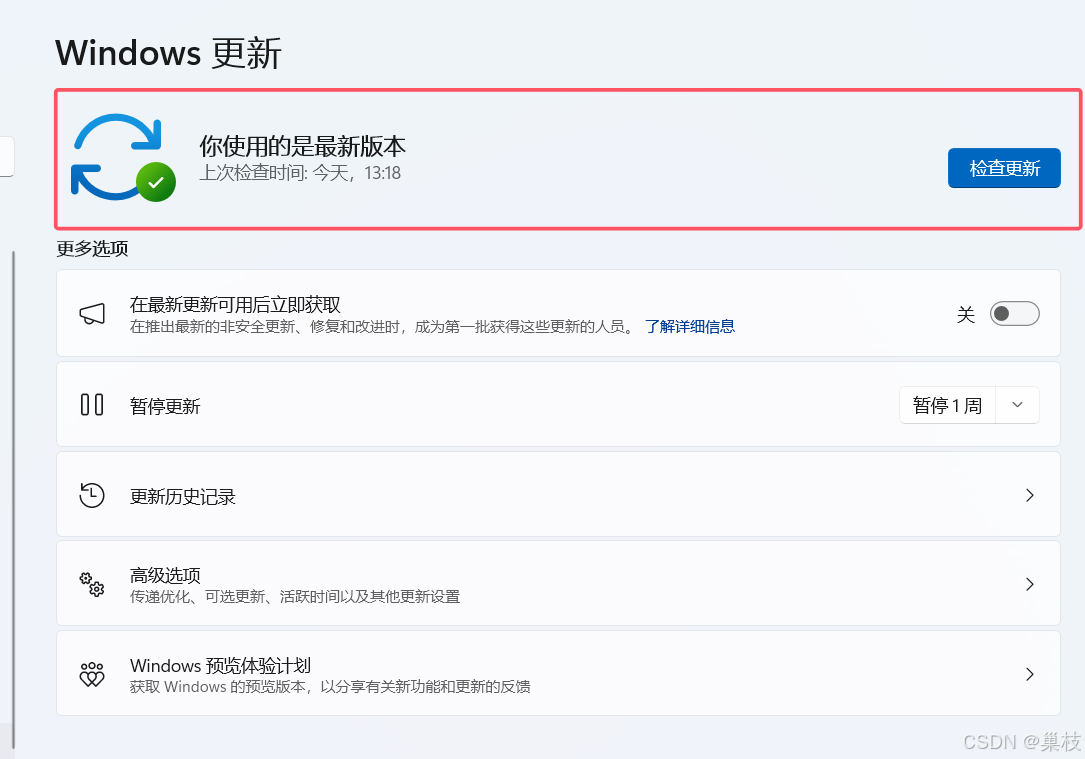Image resolution: width=1085 pixels, height=759 pixels.
Task: Click the 暂停更新 label
Action: pyautogui.click(x=165, y=406)
